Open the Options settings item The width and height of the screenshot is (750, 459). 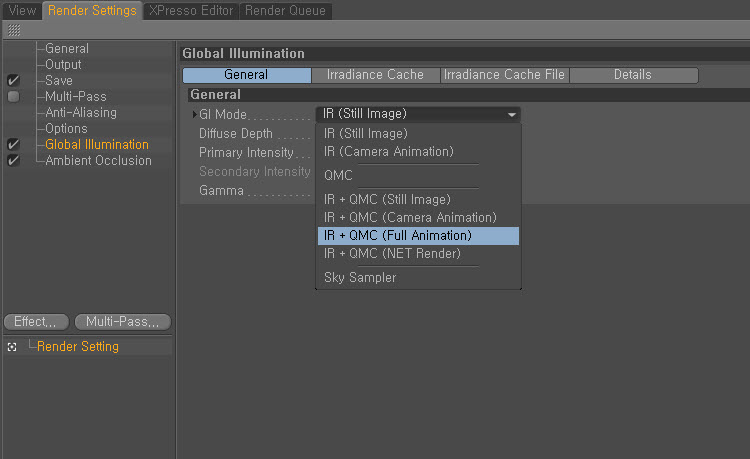click(66, 129)
